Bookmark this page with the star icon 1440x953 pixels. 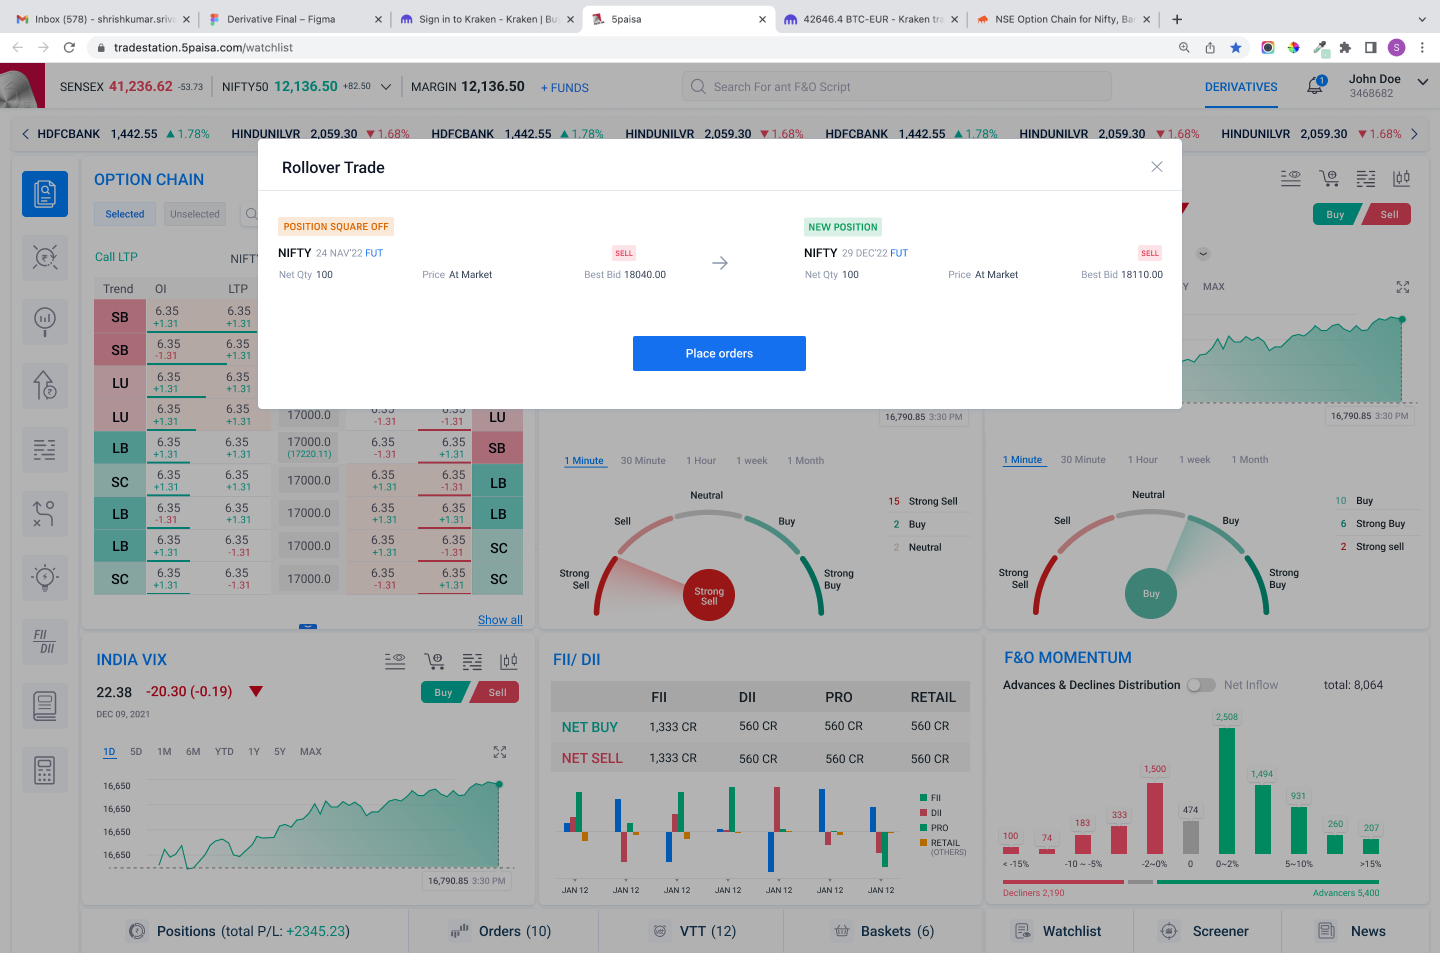click(1236, 47)
